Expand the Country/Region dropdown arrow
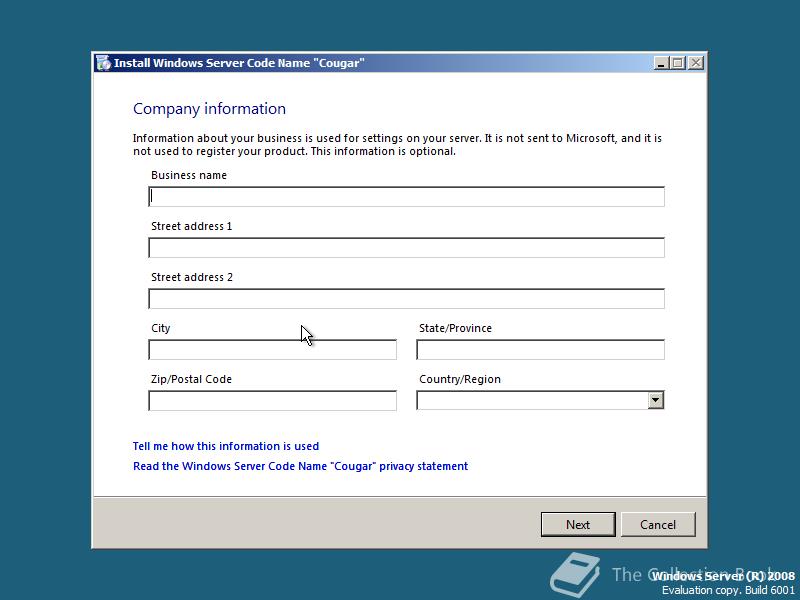 pos(656,401)
